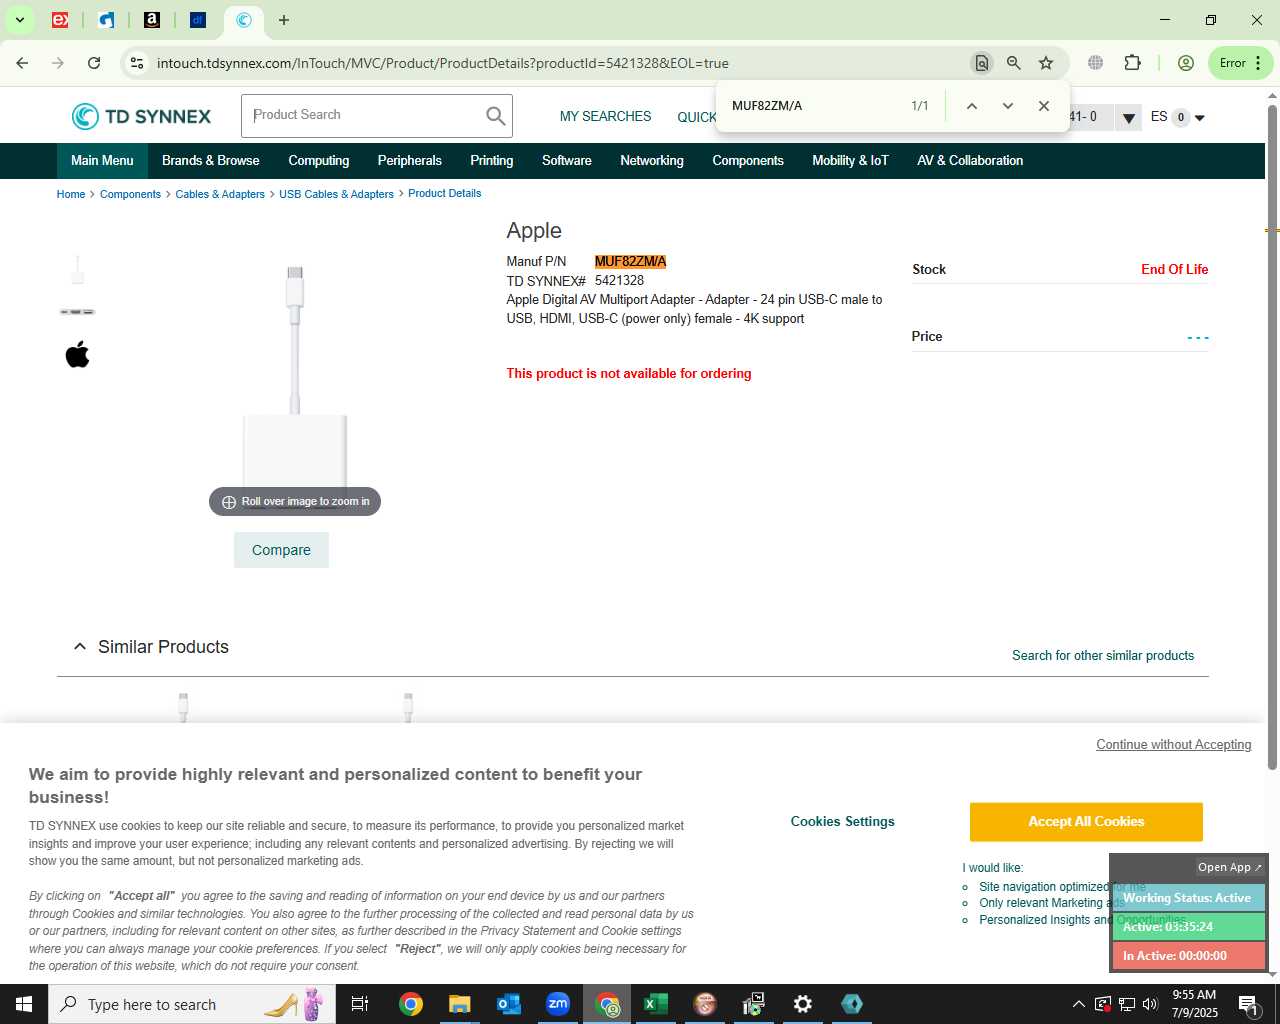The image size is (1280, 1024).
Task: Click the find-in-page icon in address bar
Action: coord(981,63)
